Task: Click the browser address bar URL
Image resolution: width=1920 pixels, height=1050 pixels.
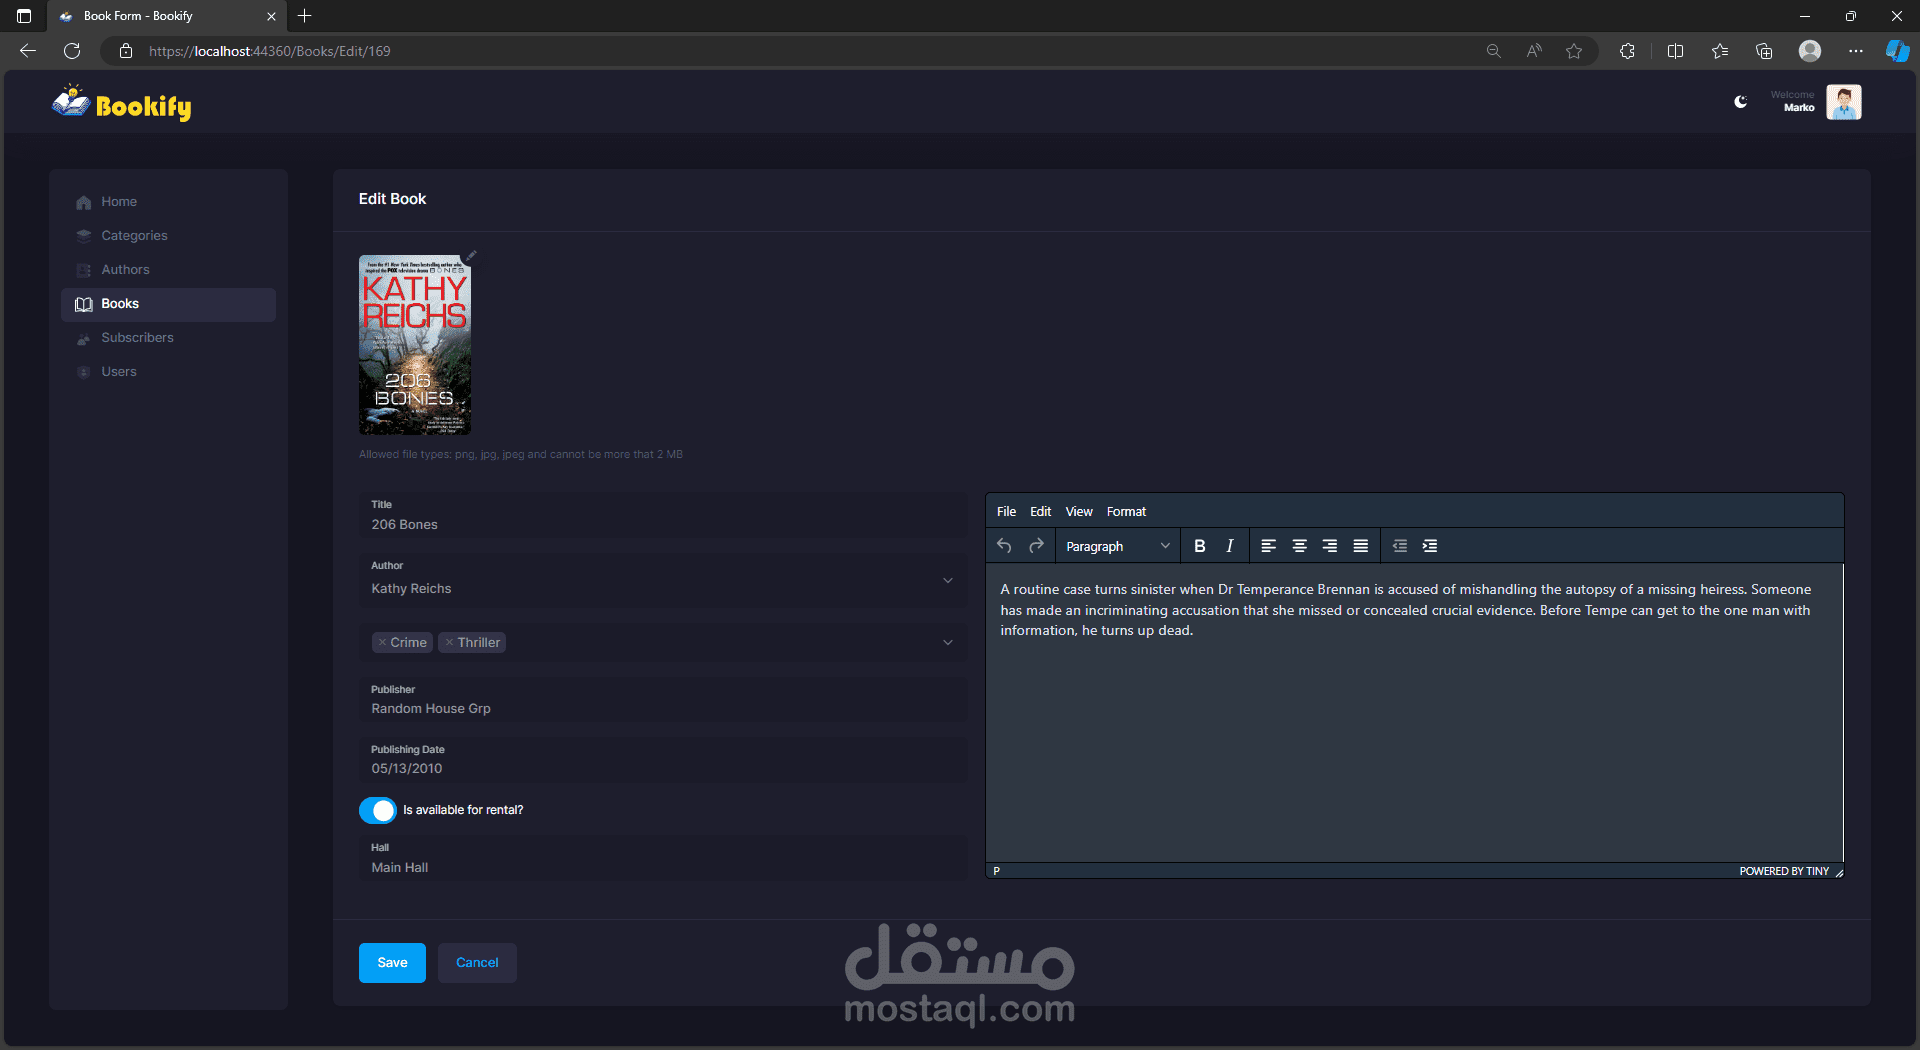Action: click(270, 51)
